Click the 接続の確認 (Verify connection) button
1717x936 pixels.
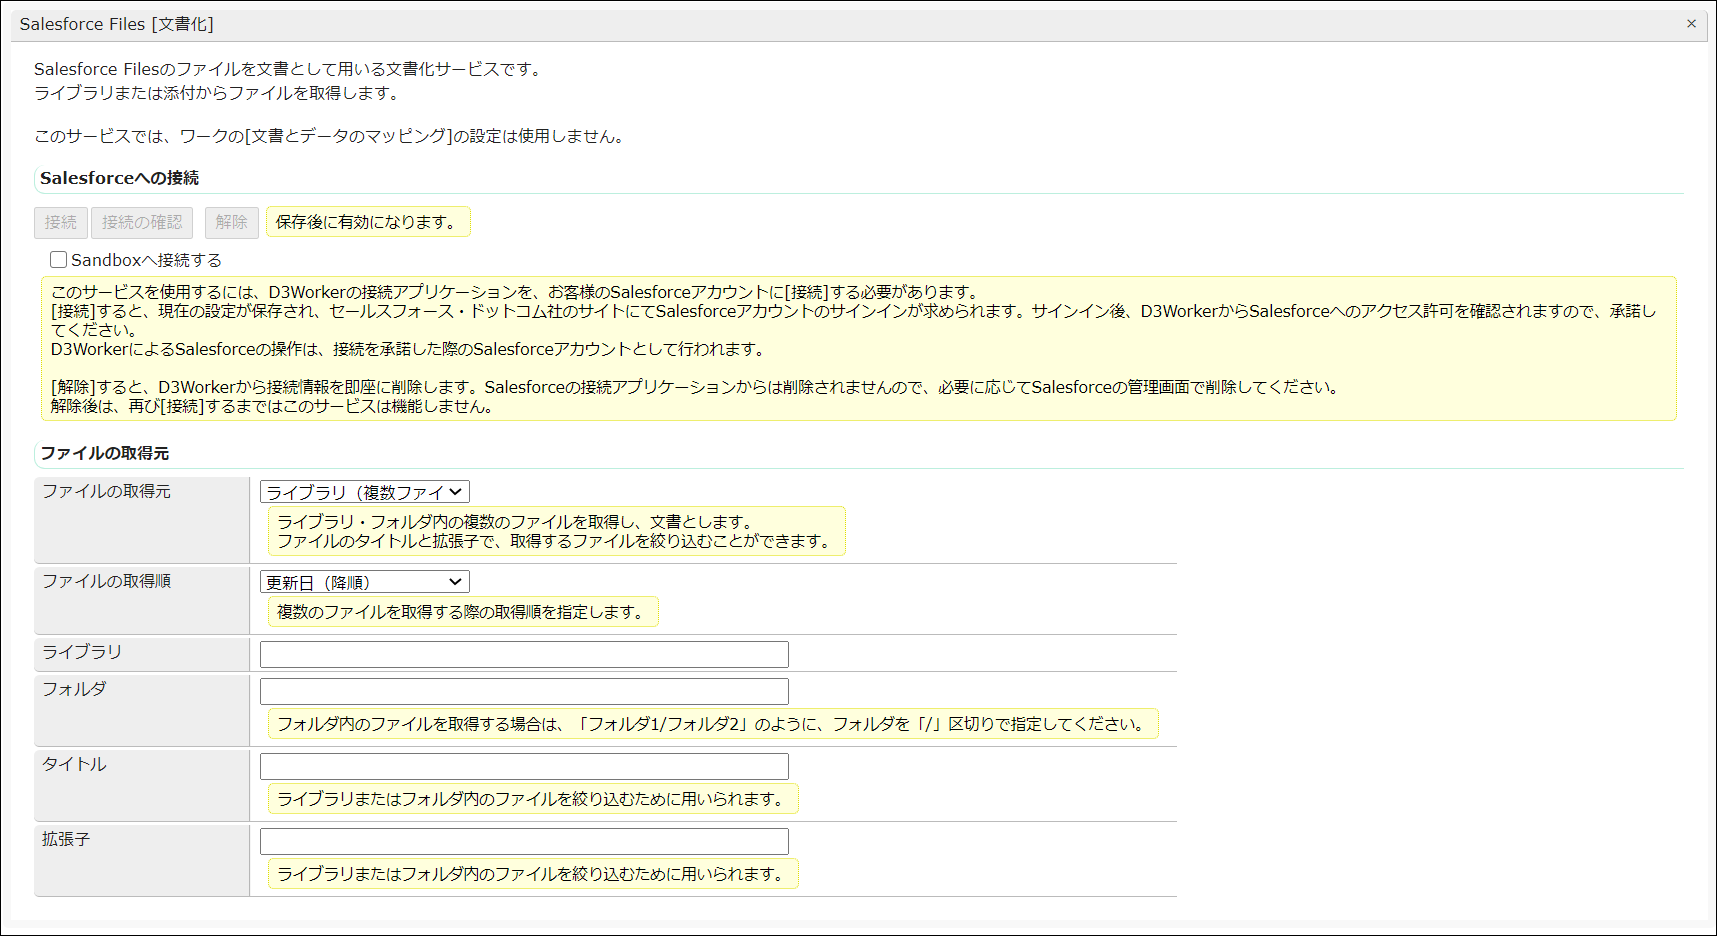click(141, 222)
